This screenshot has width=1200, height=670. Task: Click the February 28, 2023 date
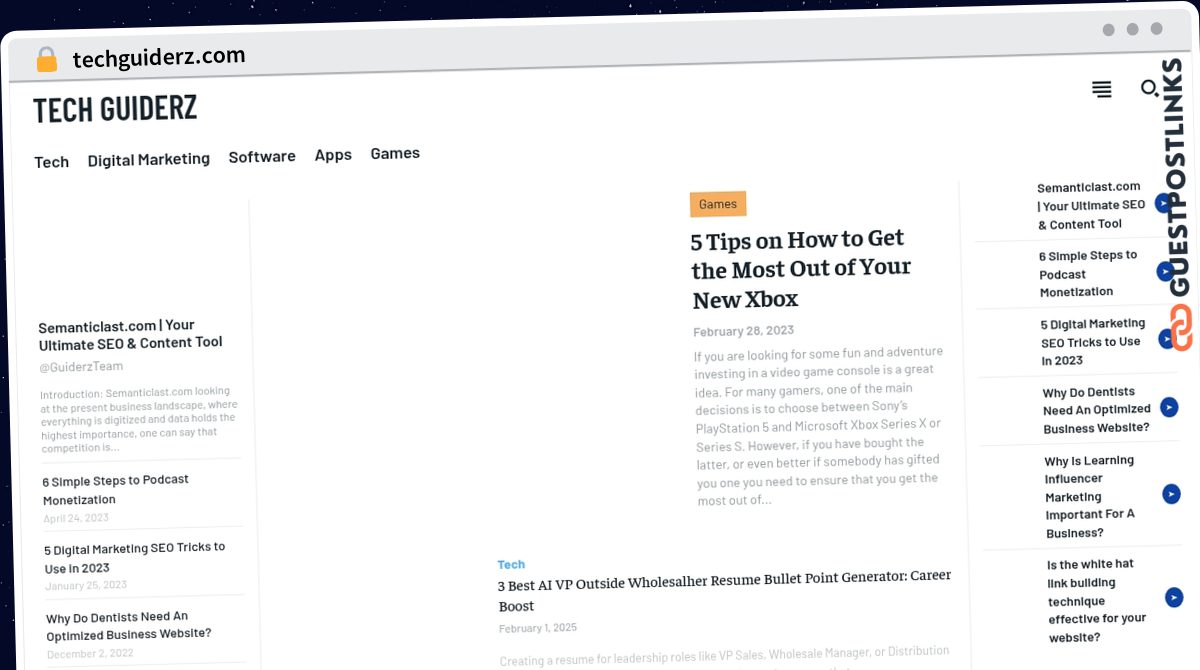pos(744,331)
